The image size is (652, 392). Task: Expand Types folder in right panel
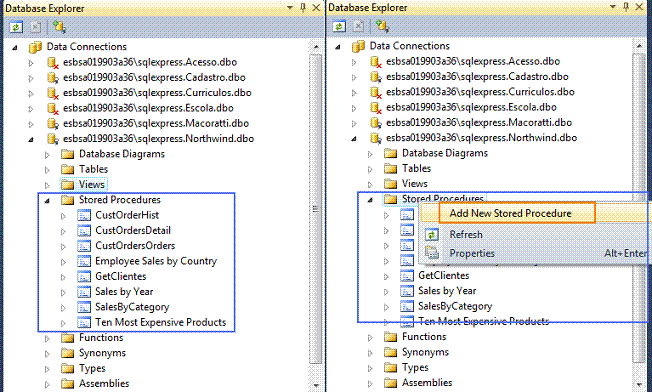point(370,368)
